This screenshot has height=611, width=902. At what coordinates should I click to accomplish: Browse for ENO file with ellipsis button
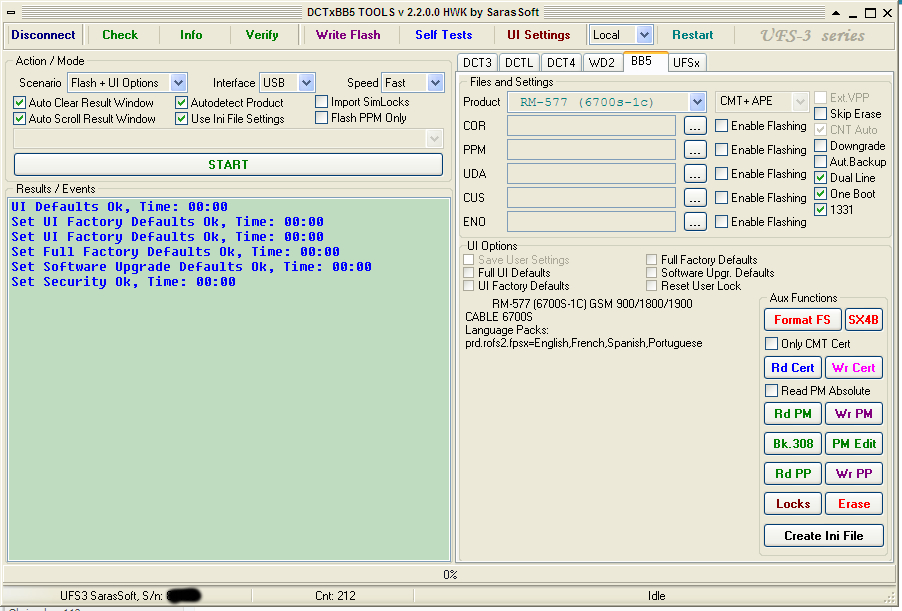pos(695,222)
